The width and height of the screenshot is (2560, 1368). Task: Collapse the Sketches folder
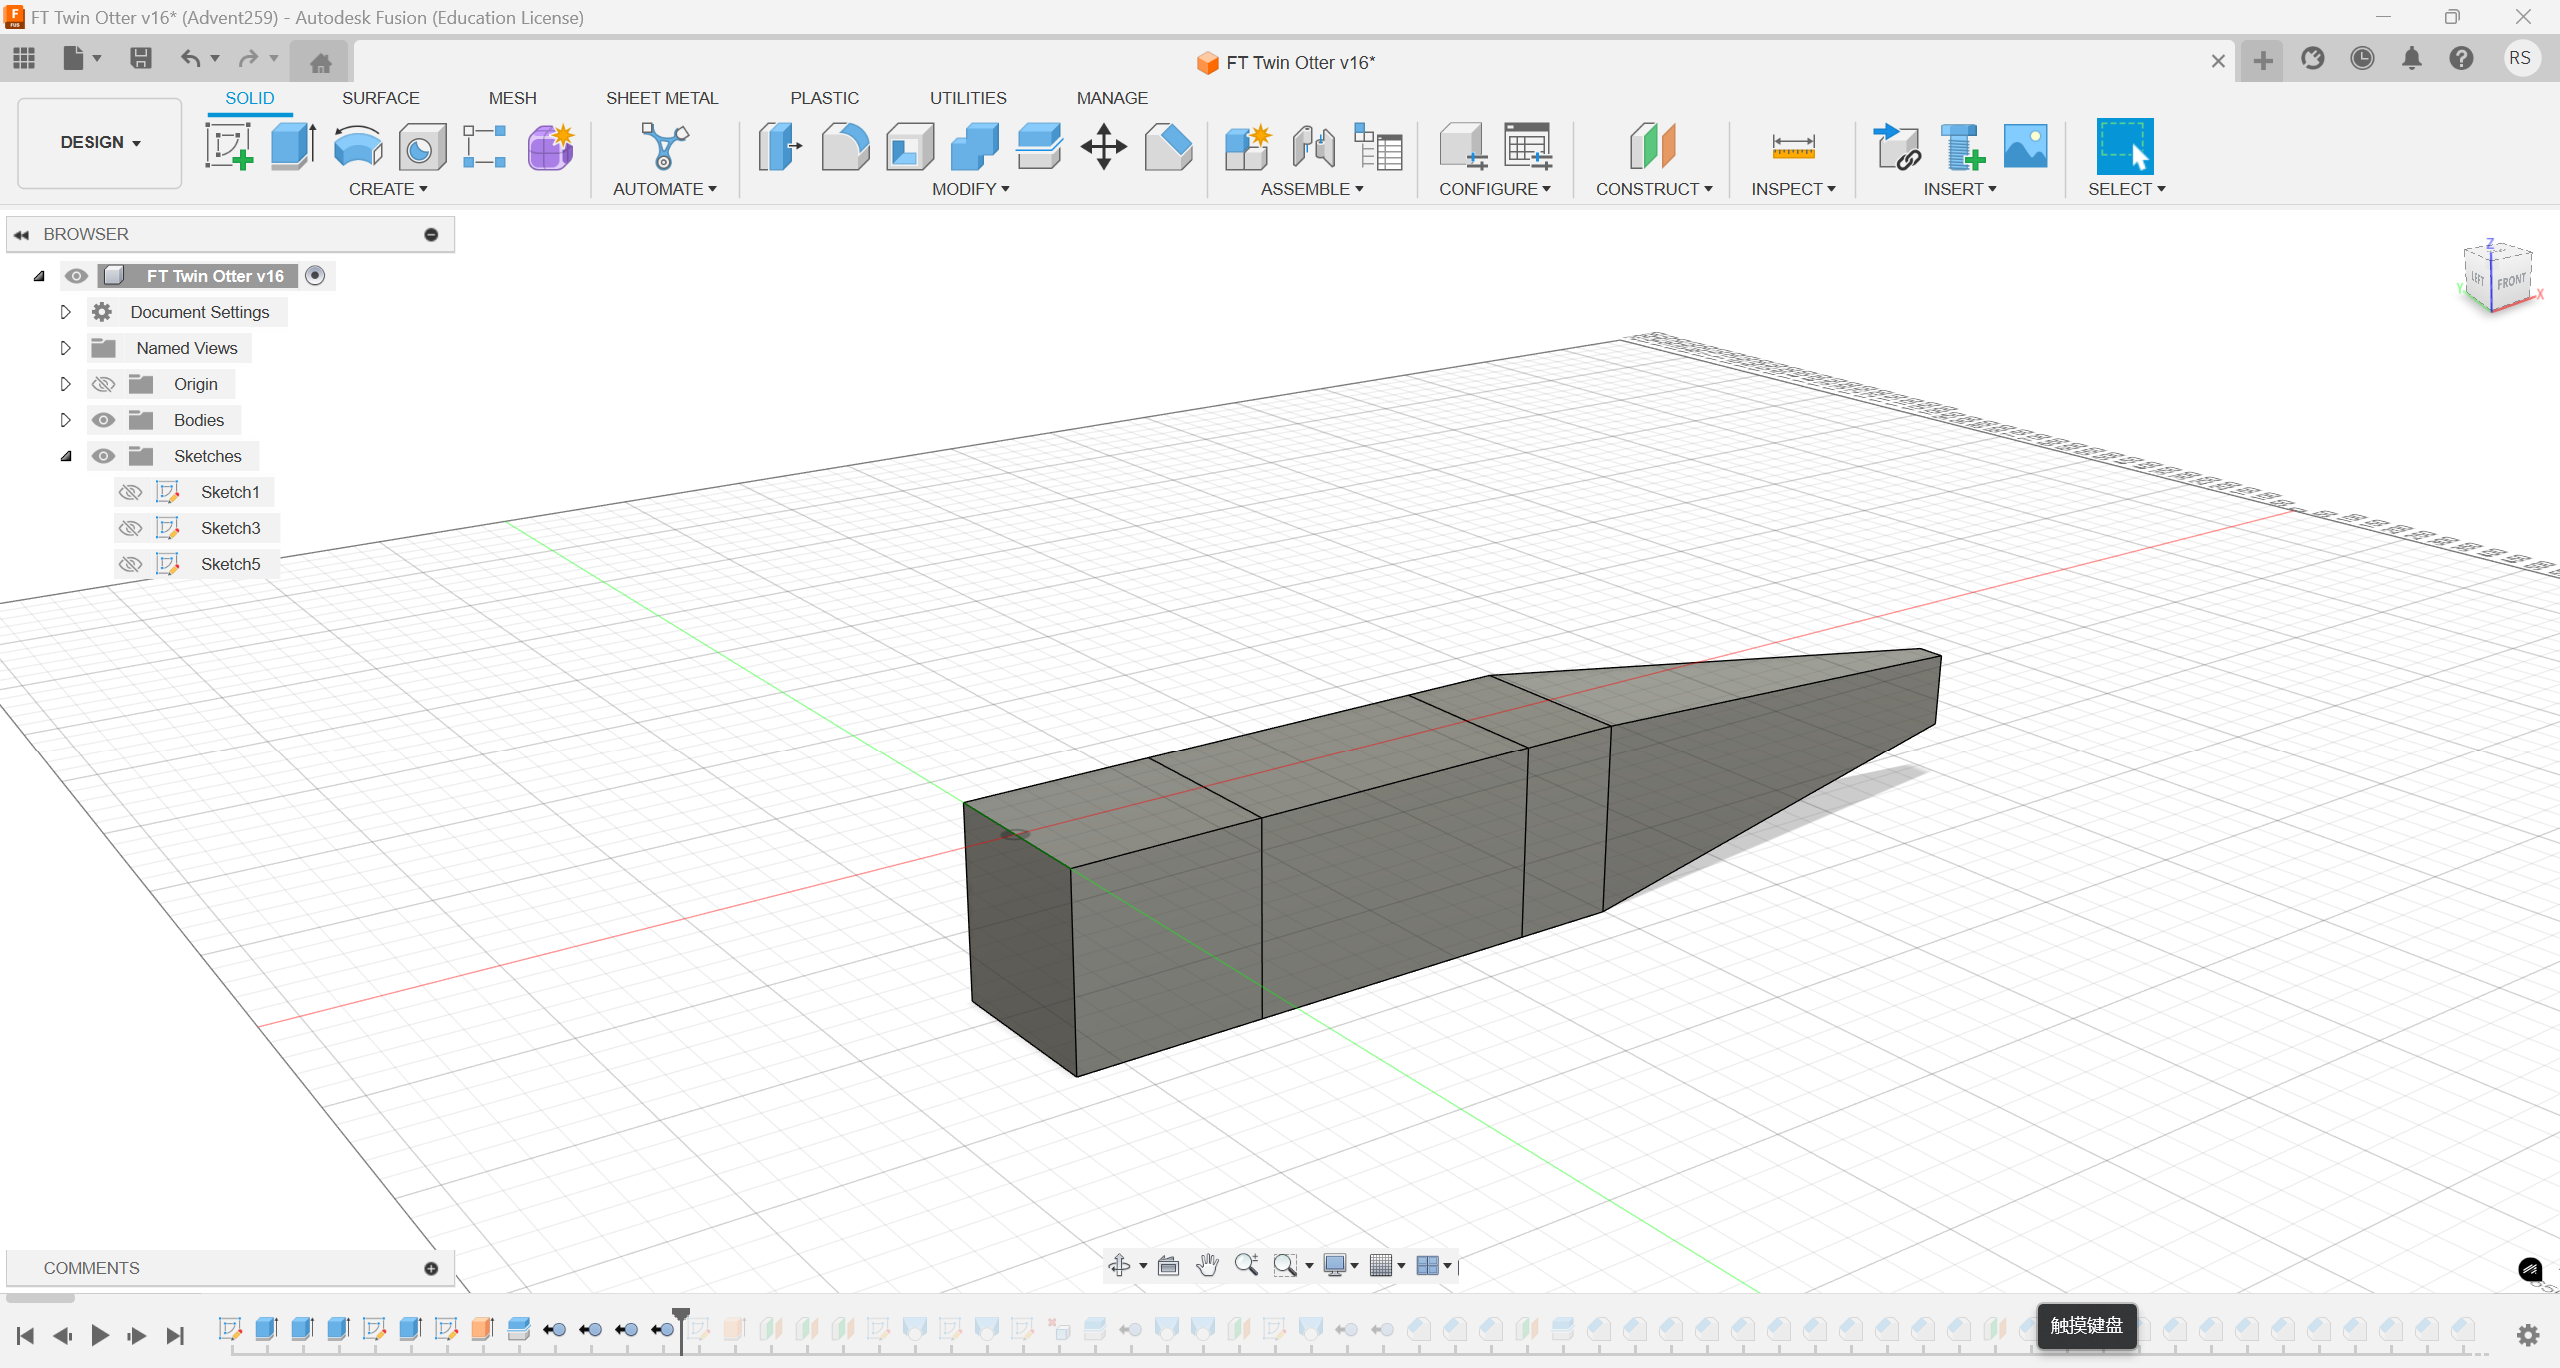click(x=66, y=456)
